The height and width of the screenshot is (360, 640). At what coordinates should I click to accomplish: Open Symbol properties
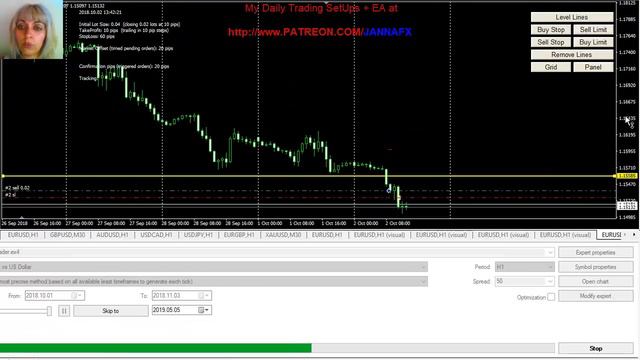click(x=596, y=267)
